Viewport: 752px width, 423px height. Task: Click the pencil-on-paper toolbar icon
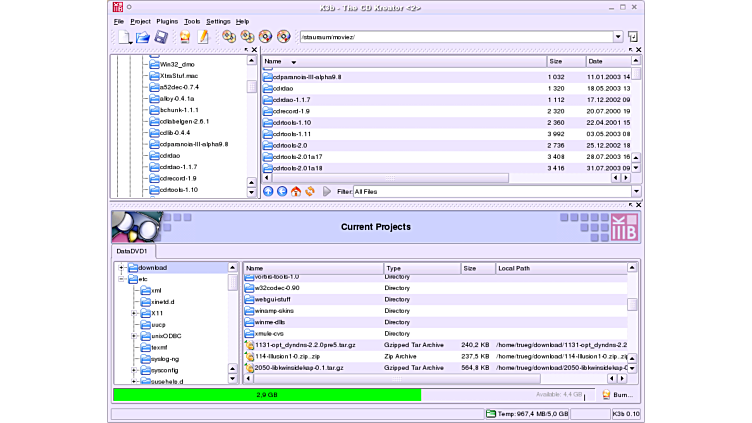point(203,36)
